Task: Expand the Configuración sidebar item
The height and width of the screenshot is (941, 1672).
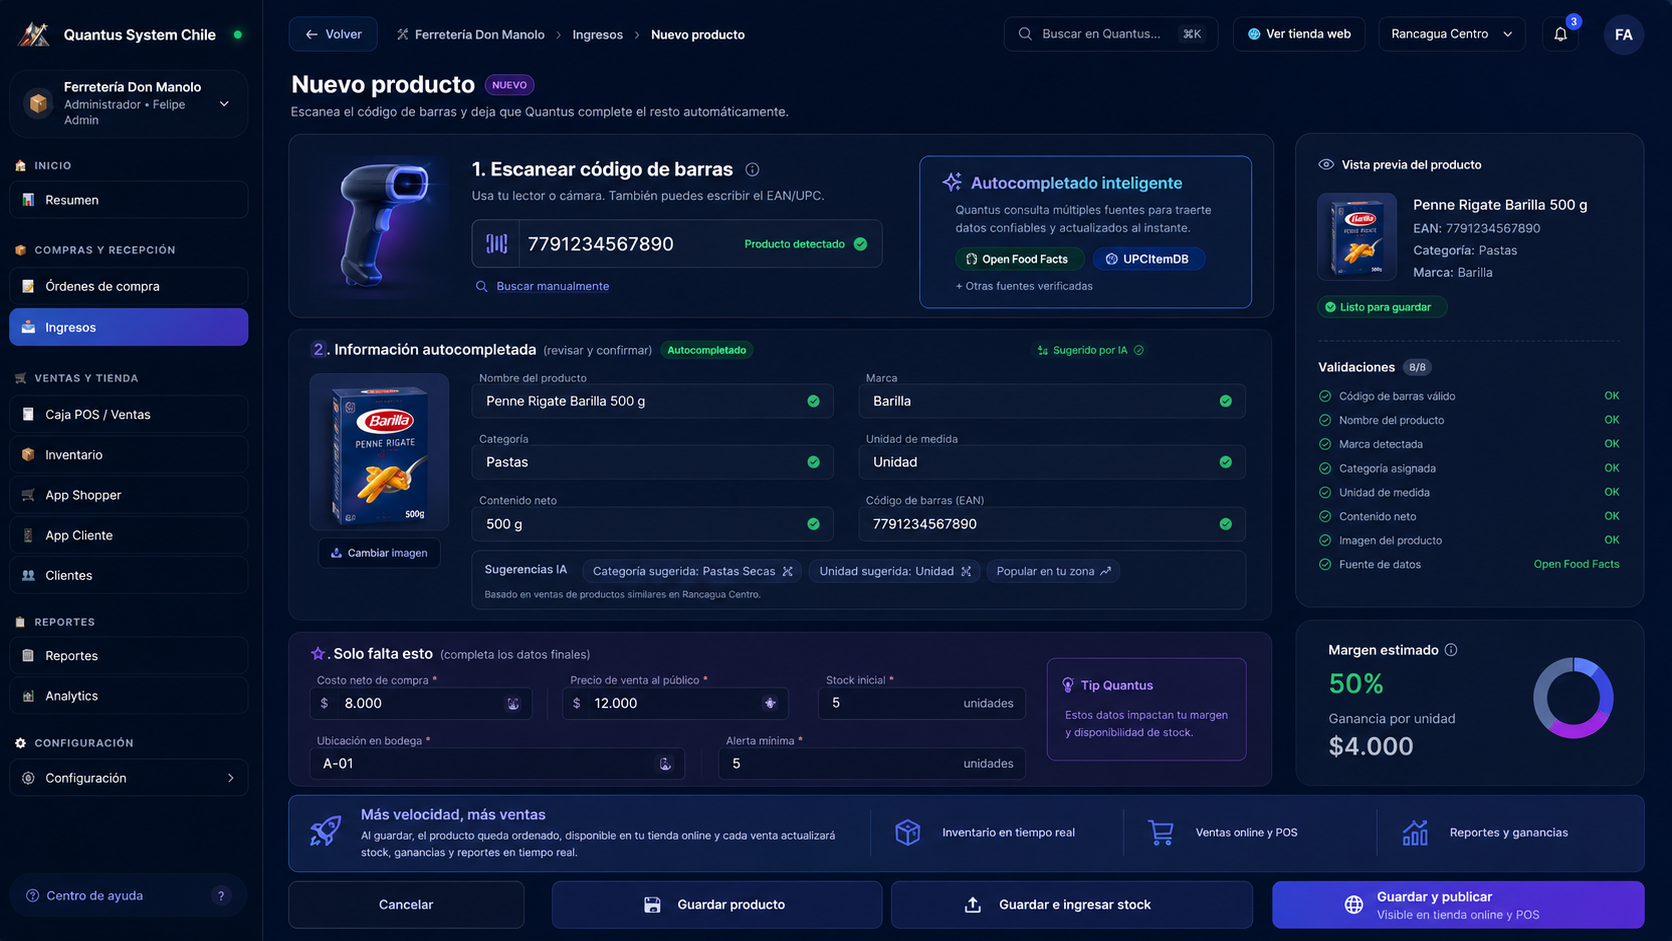Action: point(129,778)
